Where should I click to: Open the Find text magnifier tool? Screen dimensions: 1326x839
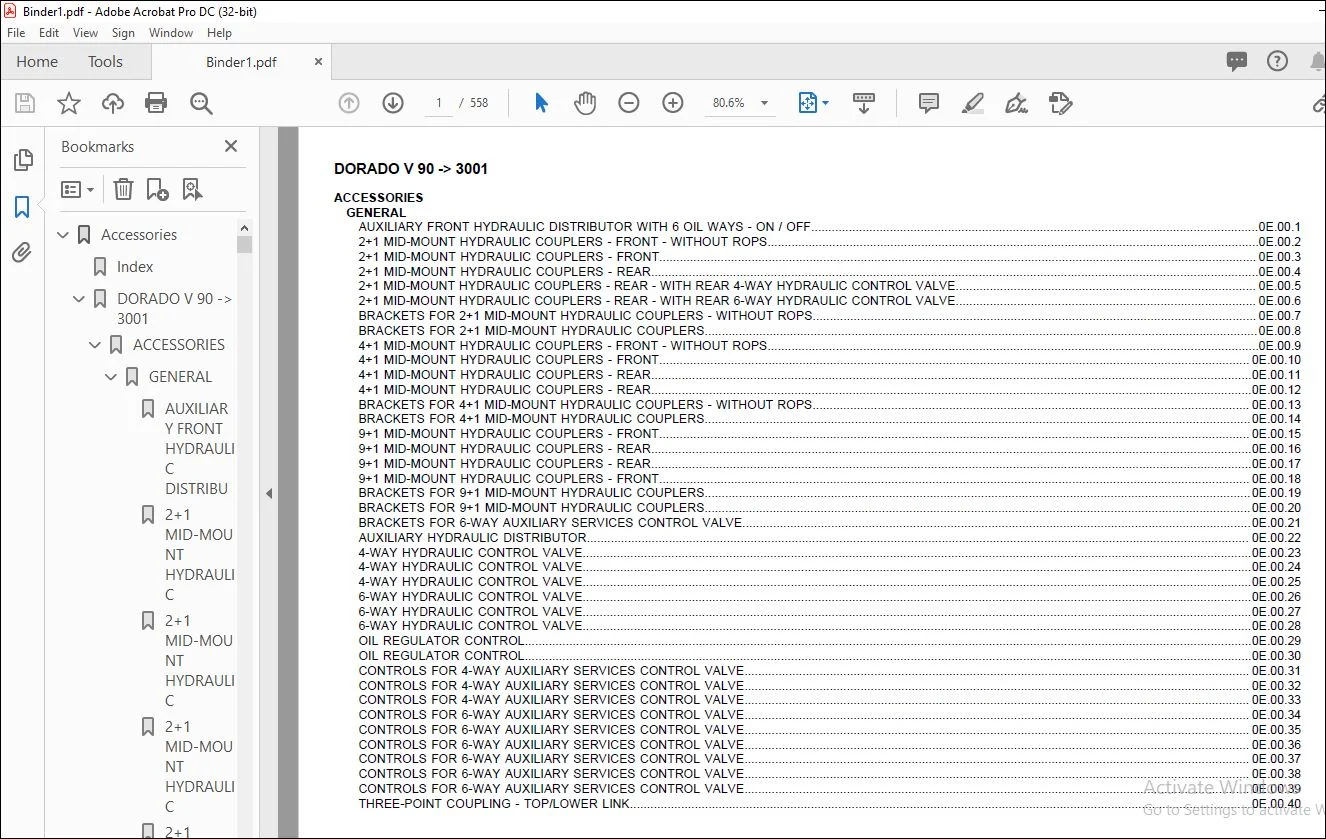click(x=201, y=103)
